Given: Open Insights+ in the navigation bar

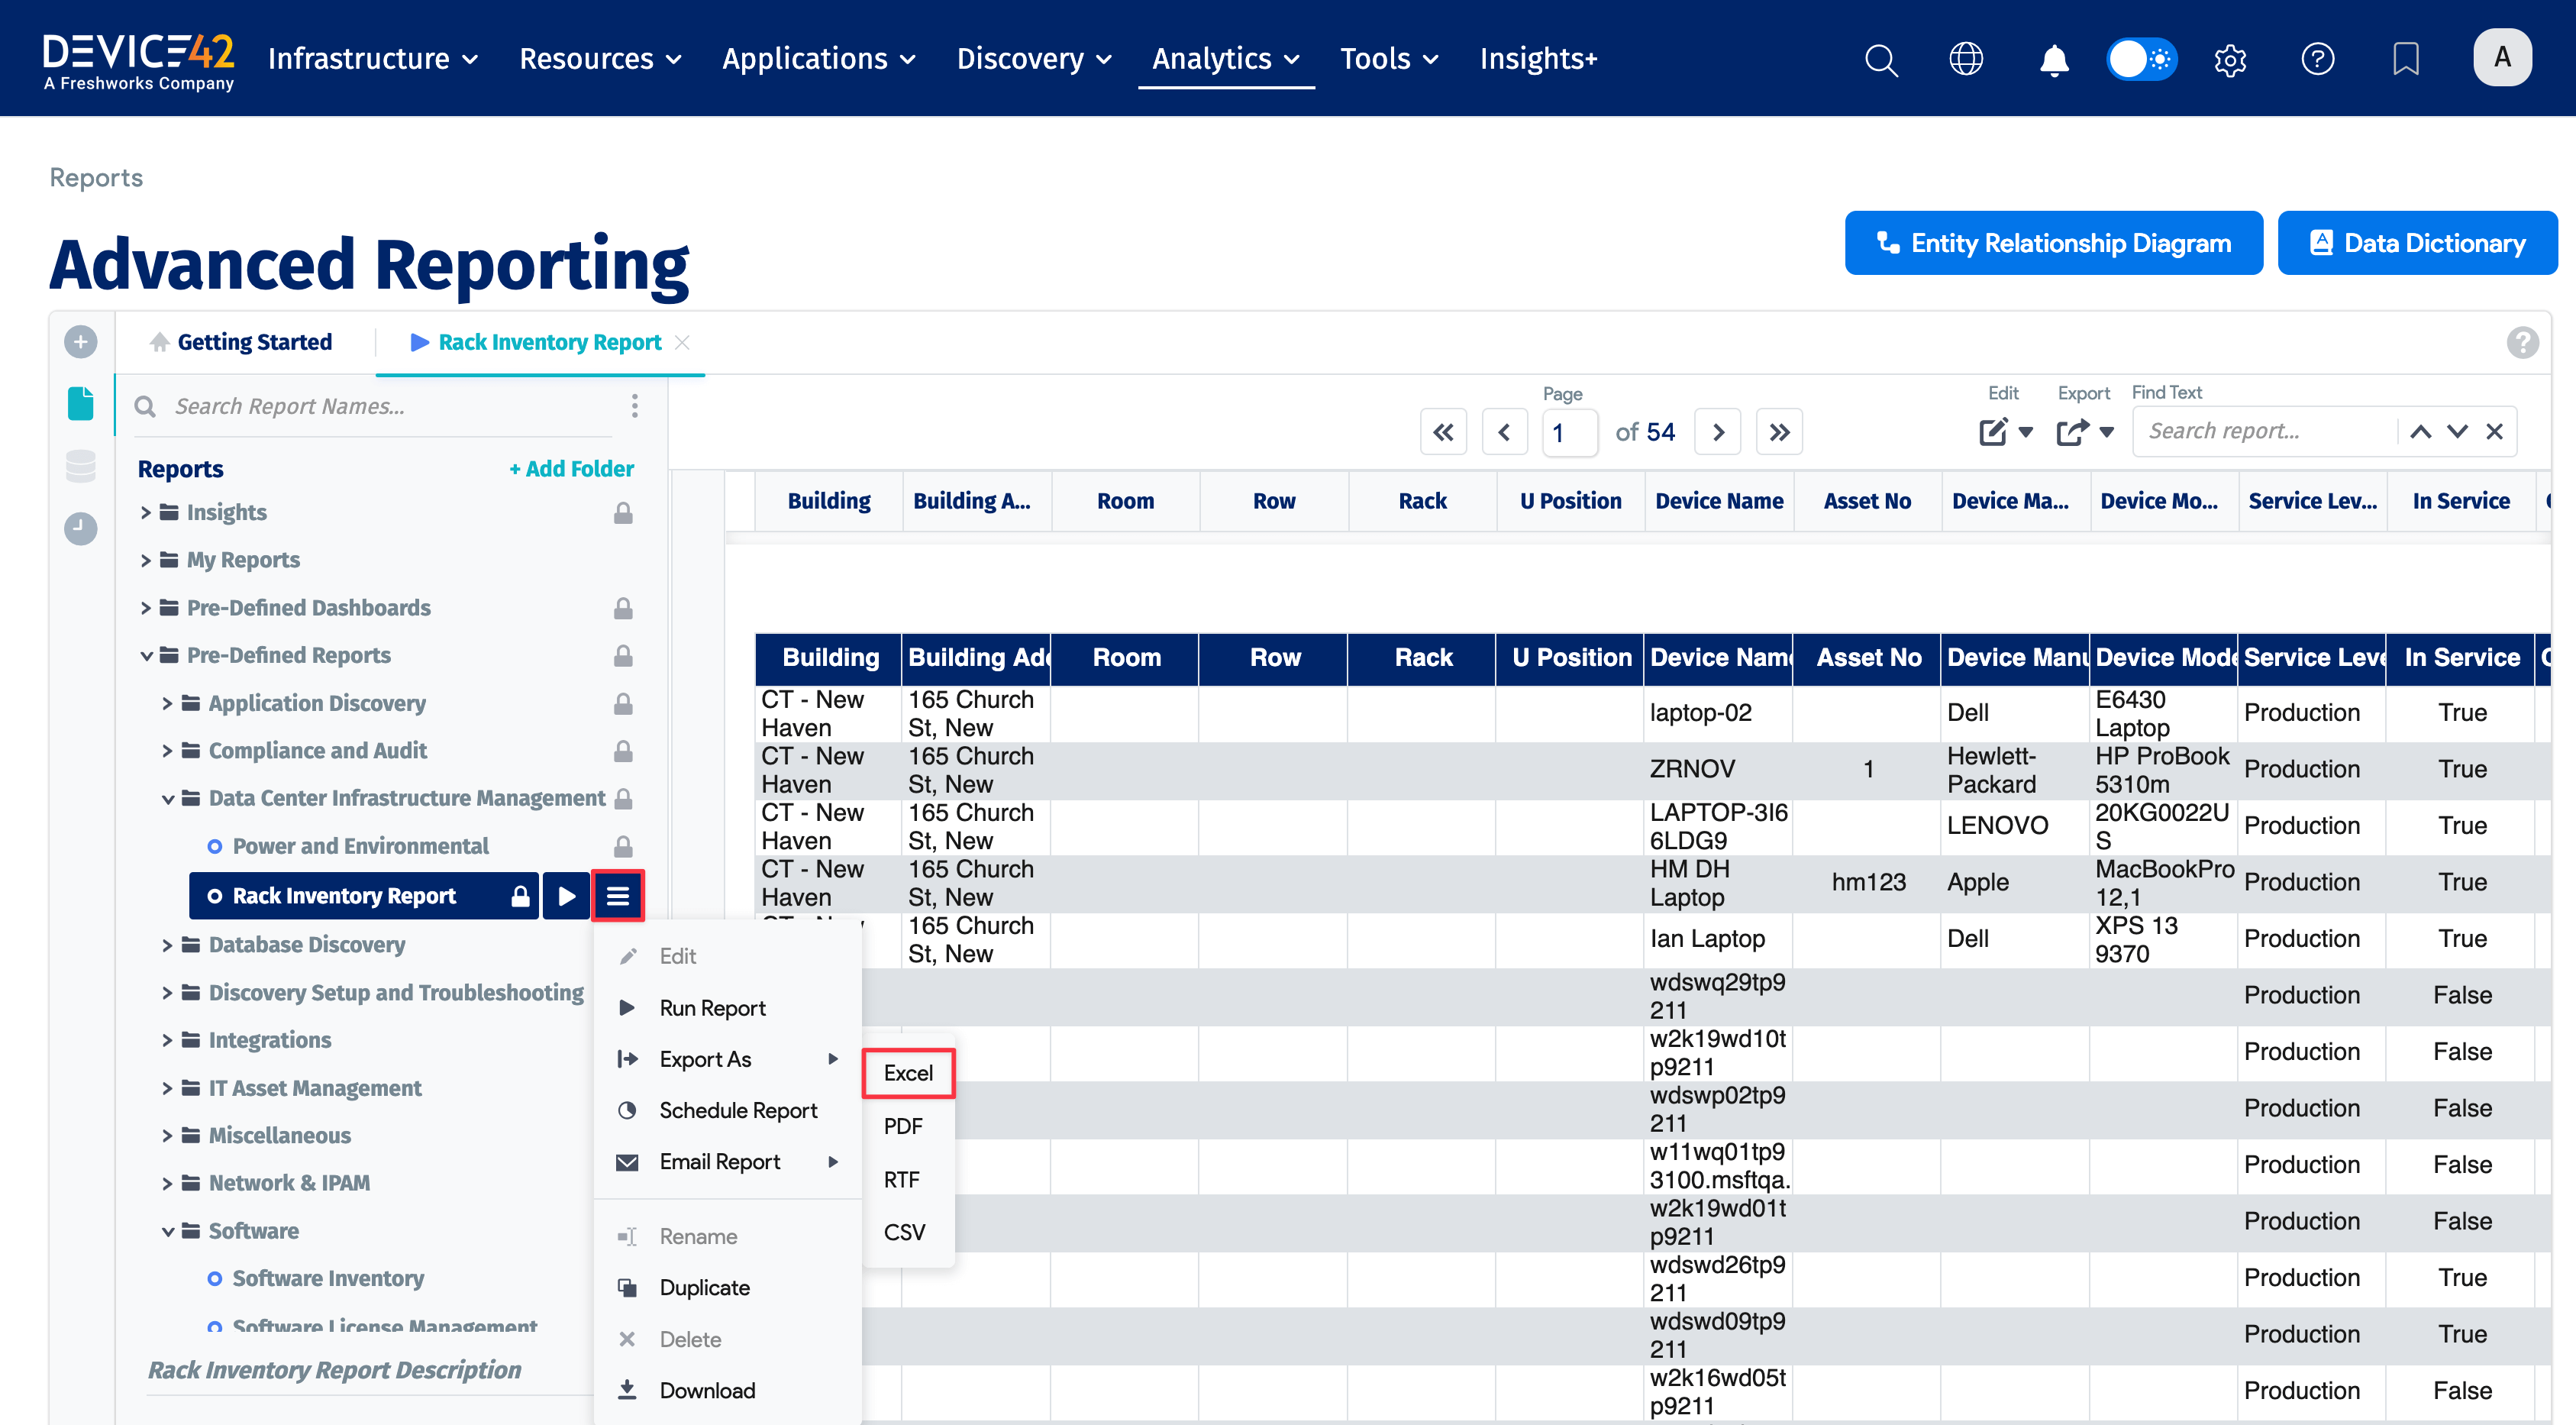Looking at the screenshot, I should coord(1538,59).
